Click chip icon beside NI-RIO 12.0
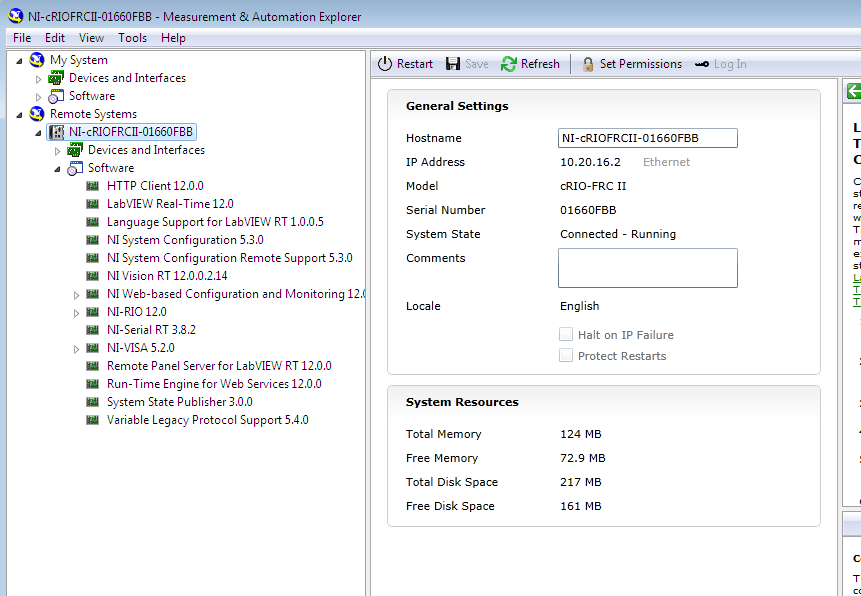 [92, 312]
